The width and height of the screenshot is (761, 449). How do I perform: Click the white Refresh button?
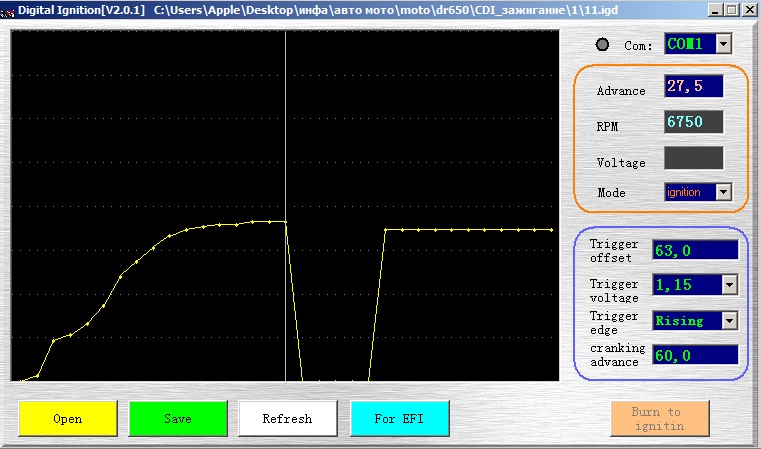point(287,418)
